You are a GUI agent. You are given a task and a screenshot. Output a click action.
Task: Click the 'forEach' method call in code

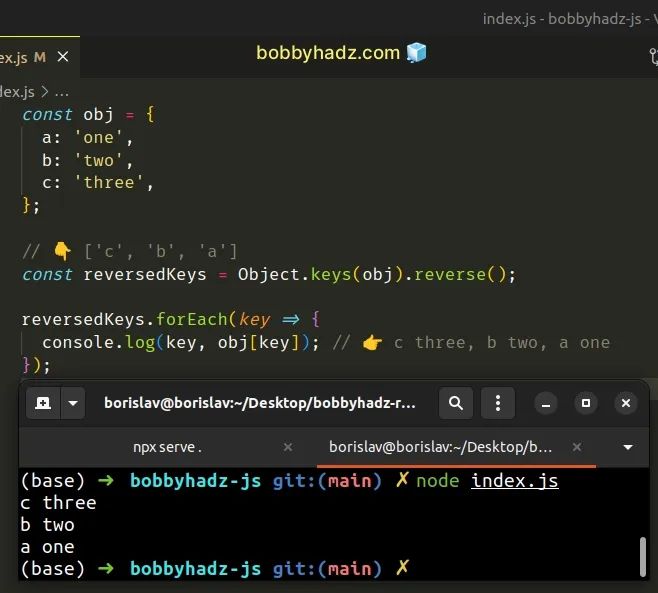coord(192,320)
